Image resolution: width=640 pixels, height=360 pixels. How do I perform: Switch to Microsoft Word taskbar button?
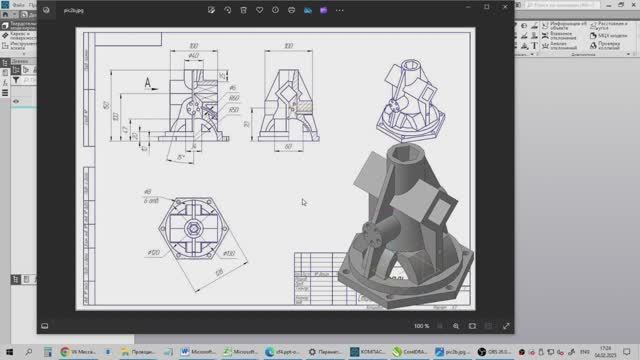[198, 351]
